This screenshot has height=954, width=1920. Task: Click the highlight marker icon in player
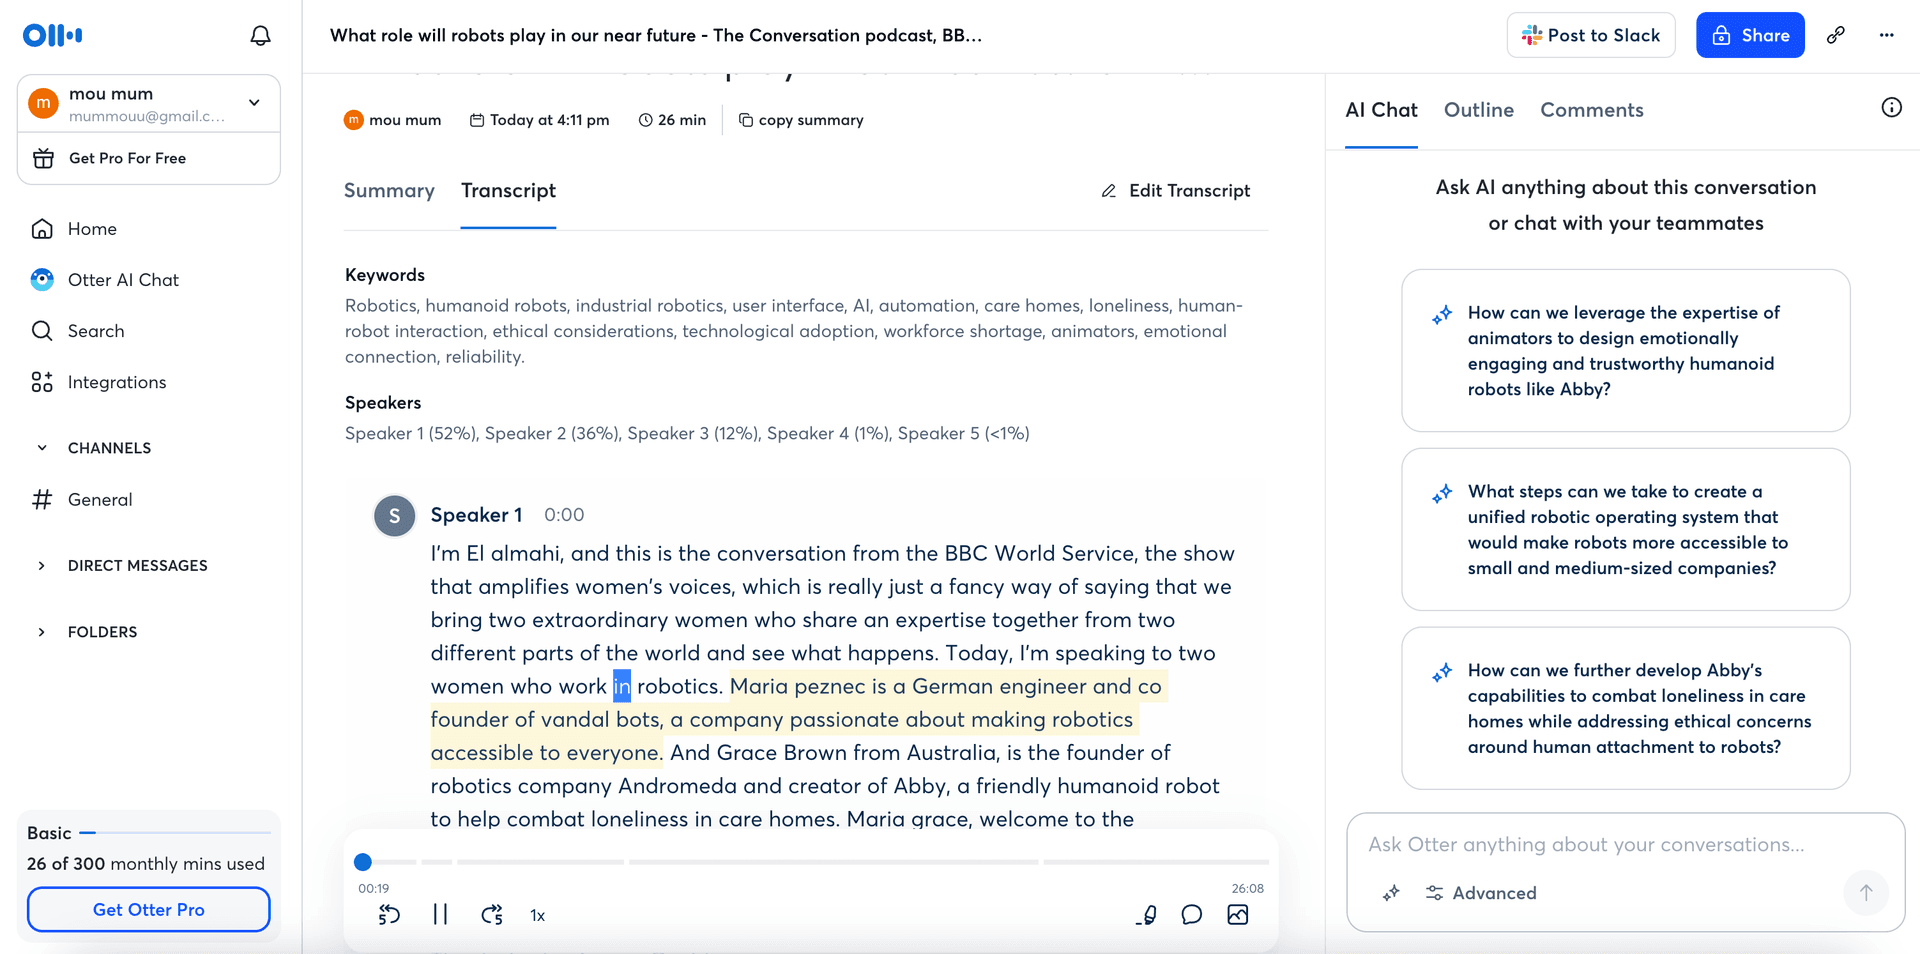coord(1147,915)
